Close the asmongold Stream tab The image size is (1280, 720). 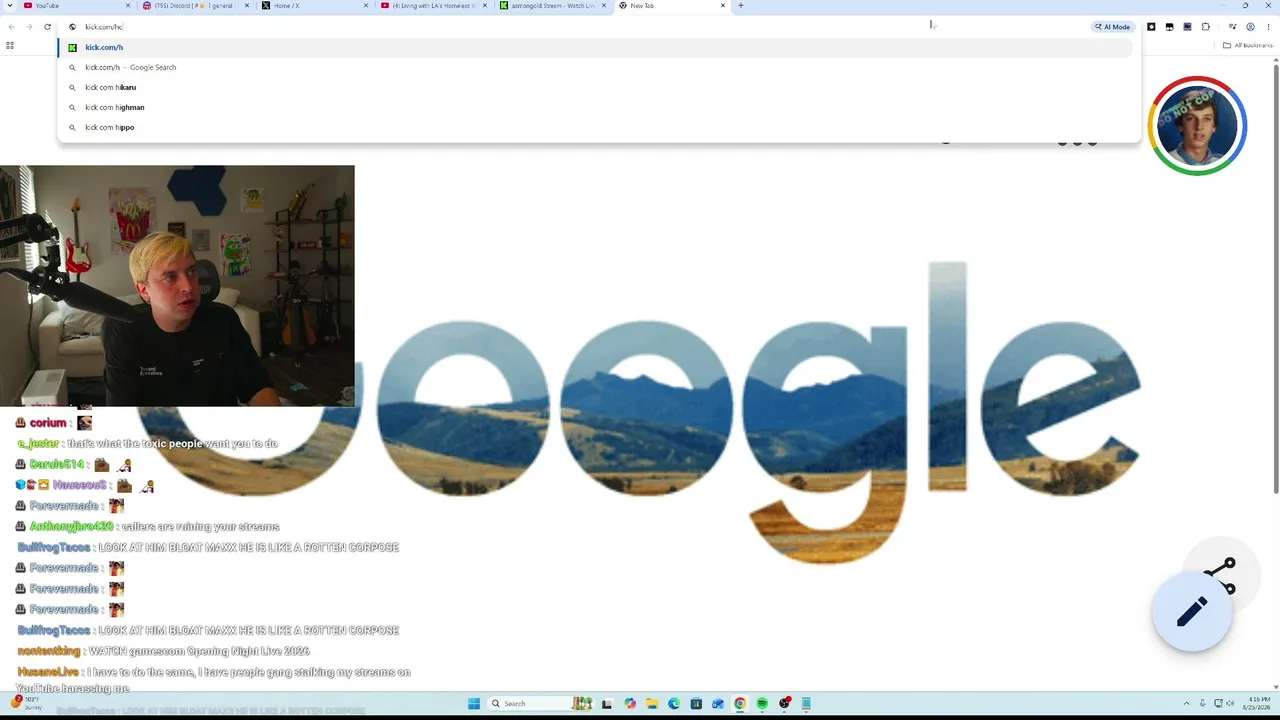click(604, 6)
